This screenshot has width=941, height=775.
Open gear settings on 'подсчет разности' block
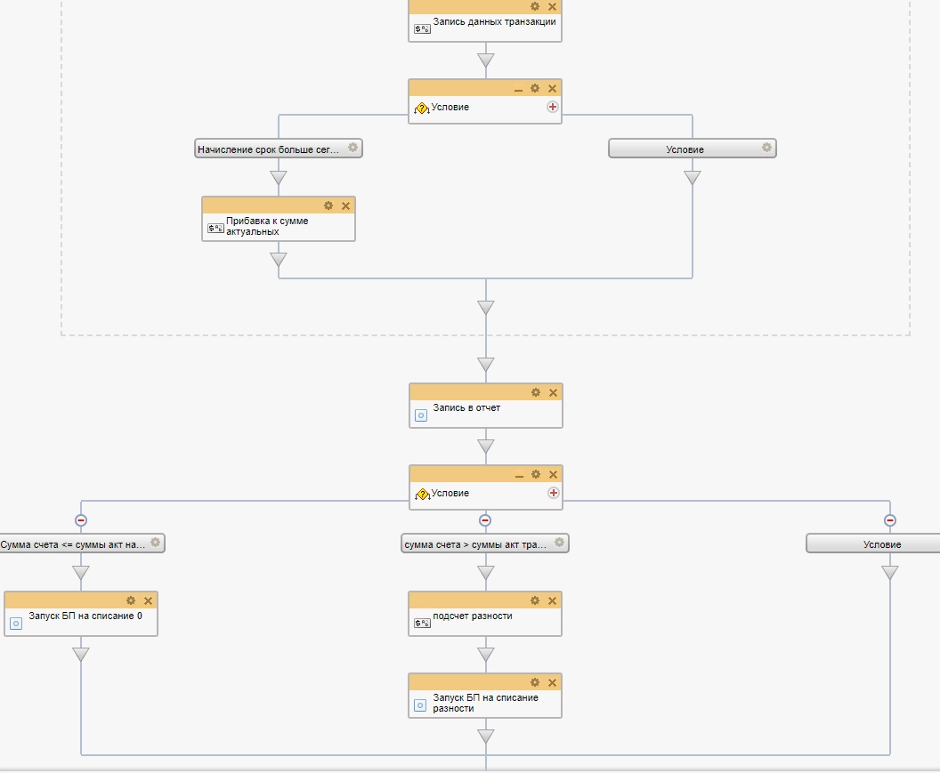coord(535,600)
